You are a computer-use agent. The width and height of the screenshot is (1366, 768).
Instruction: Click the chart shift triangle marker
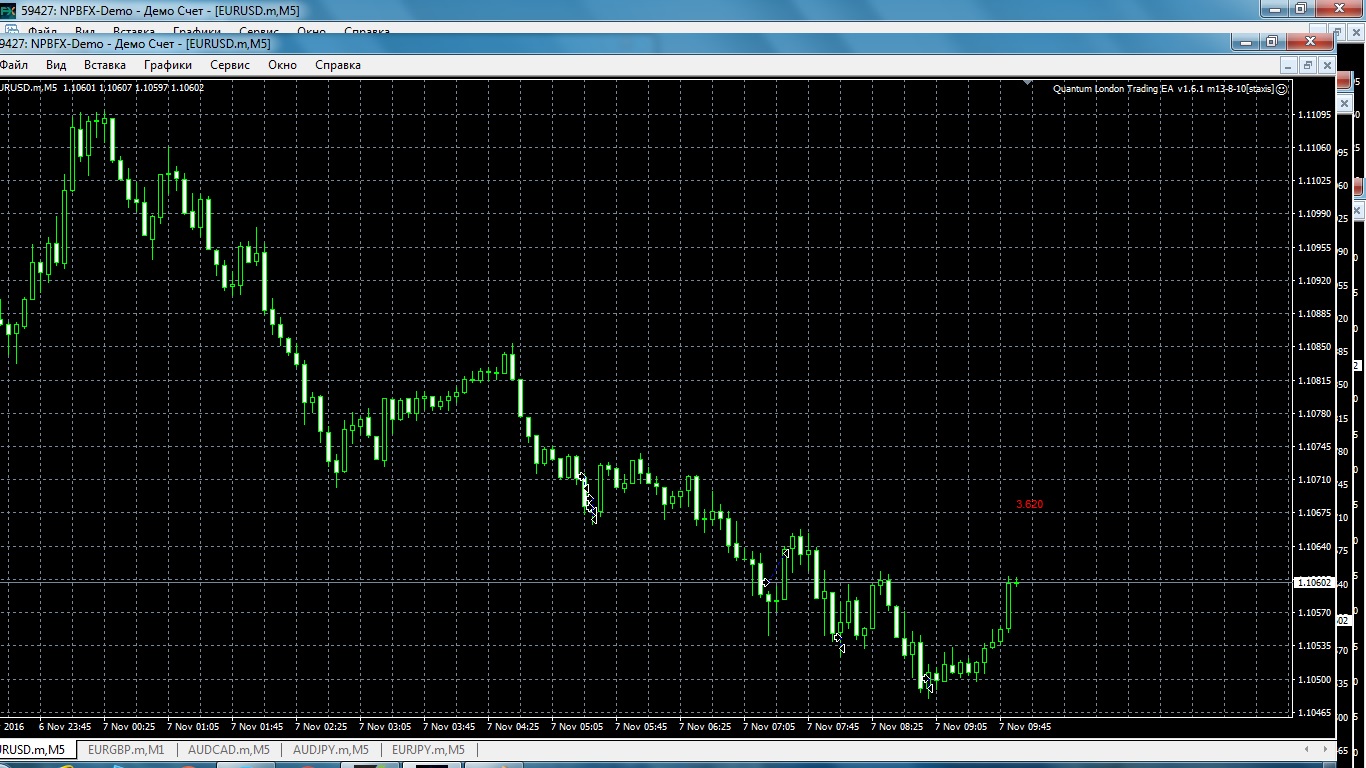[1029, 84]
